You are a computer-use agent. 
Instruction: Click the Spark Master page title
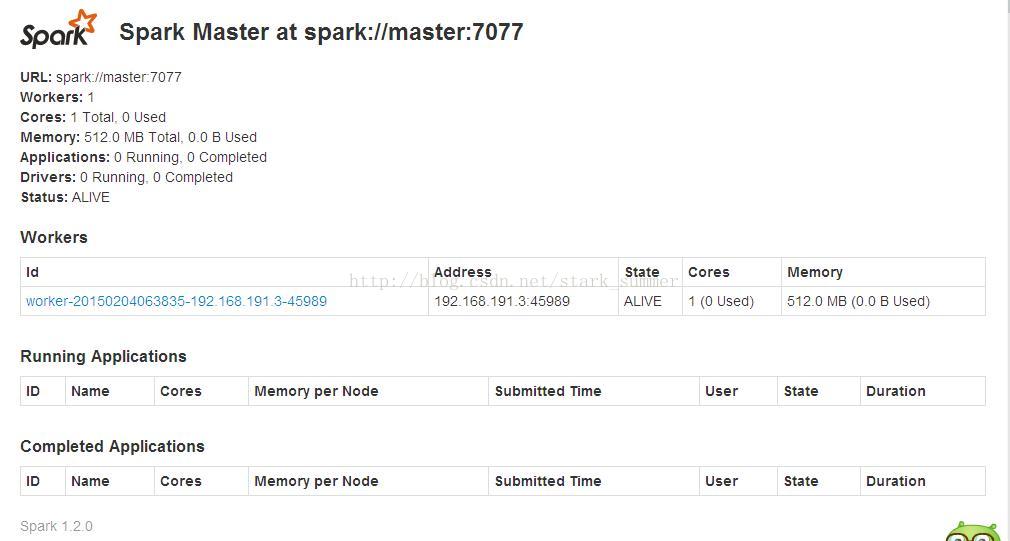click(x=321, y=32)
